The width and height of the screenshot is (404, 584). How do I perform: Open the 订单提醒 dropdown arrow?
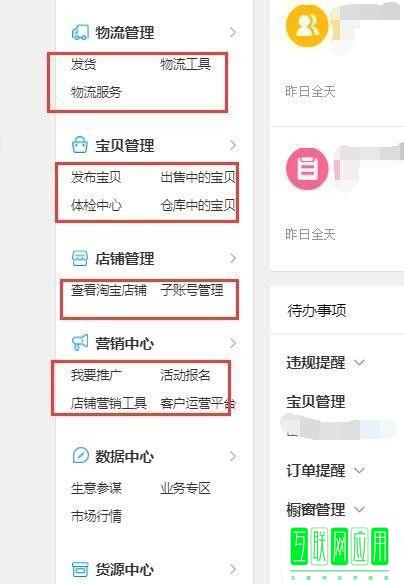click(x=359, y=470)
